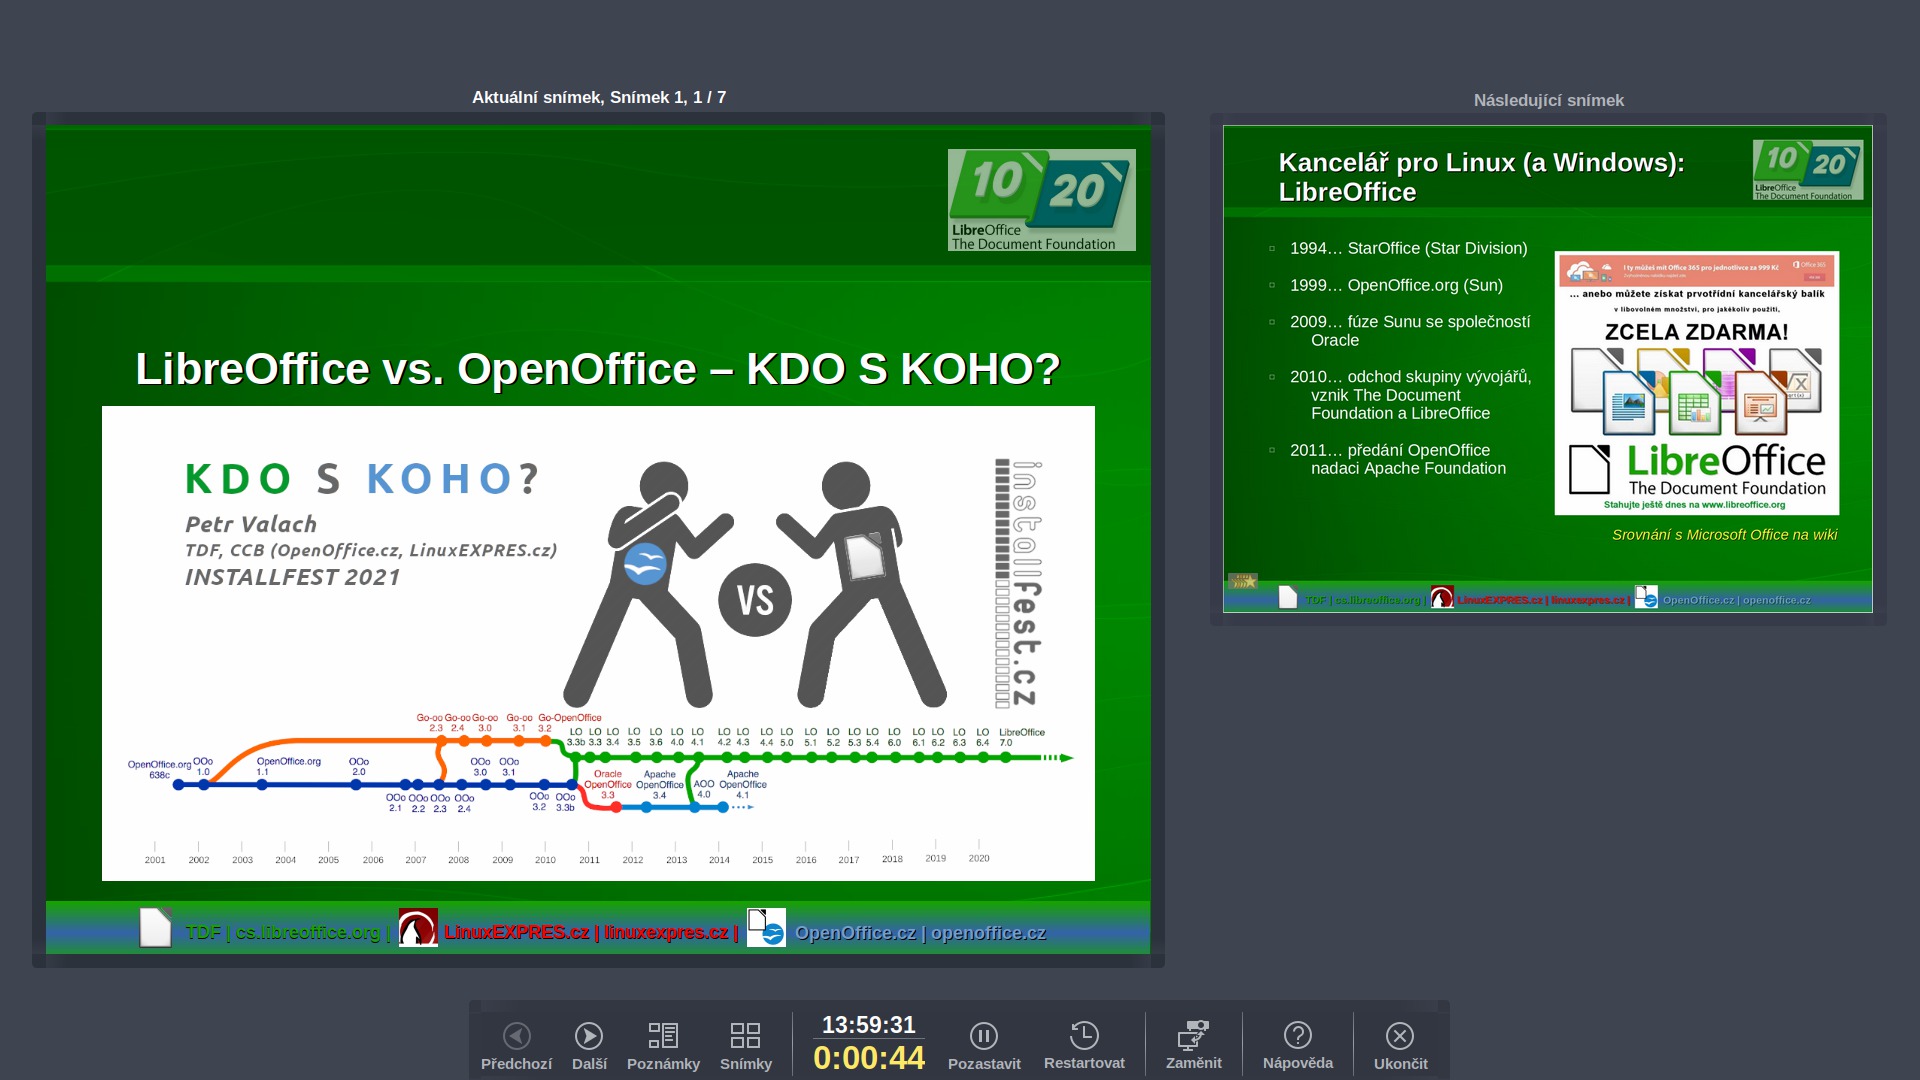Click the OpenOffice icon in current slide footer
Image resolution: width=1920 pixels, height=1080 pixels.
[766, 928]
